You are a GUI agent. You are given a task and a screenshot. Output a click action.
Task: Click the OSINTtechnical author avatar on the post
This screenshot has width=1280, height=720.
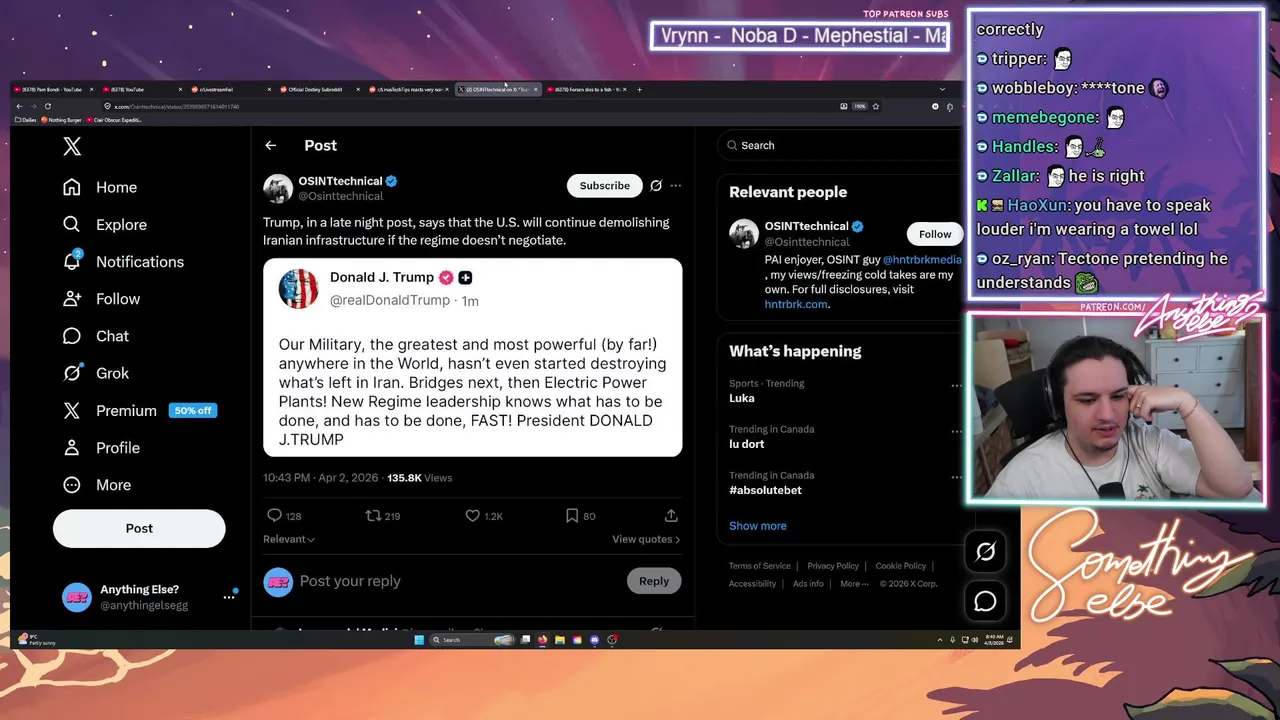click(x=278, y=188)
